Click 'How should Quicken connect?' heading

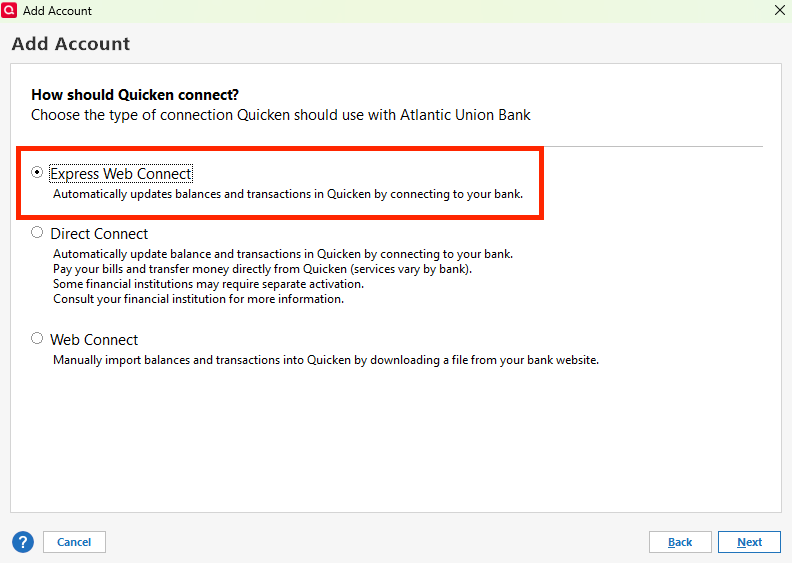[x=135, y=95]
